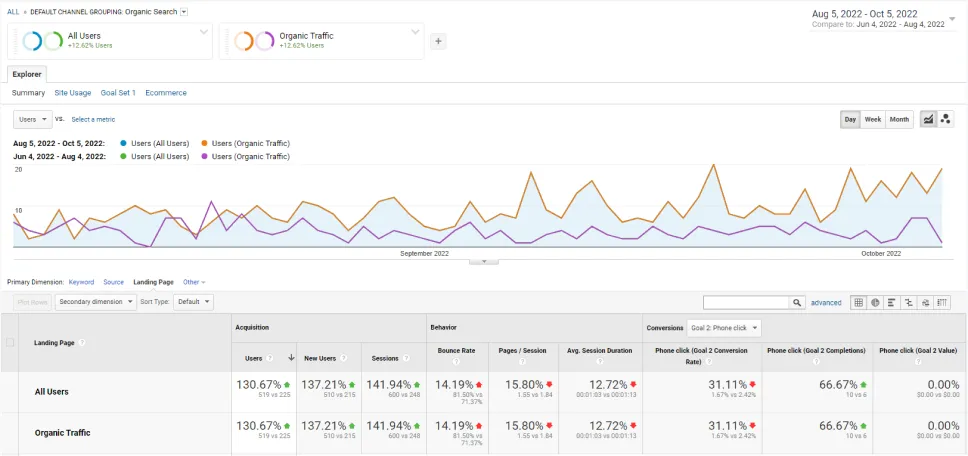This screenshot has height=456, width=968.
Task: Click the search magnifier icon in table filter
Action: [798, 303]
